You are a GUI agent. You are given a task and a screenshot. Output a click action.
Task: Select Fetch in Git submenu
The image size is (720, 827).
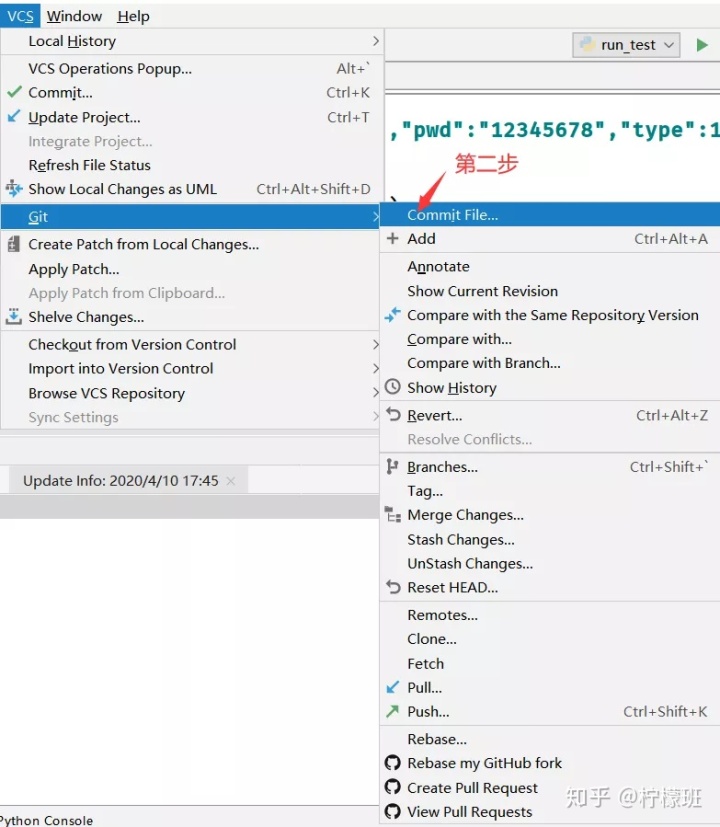(x=550, y=663)
